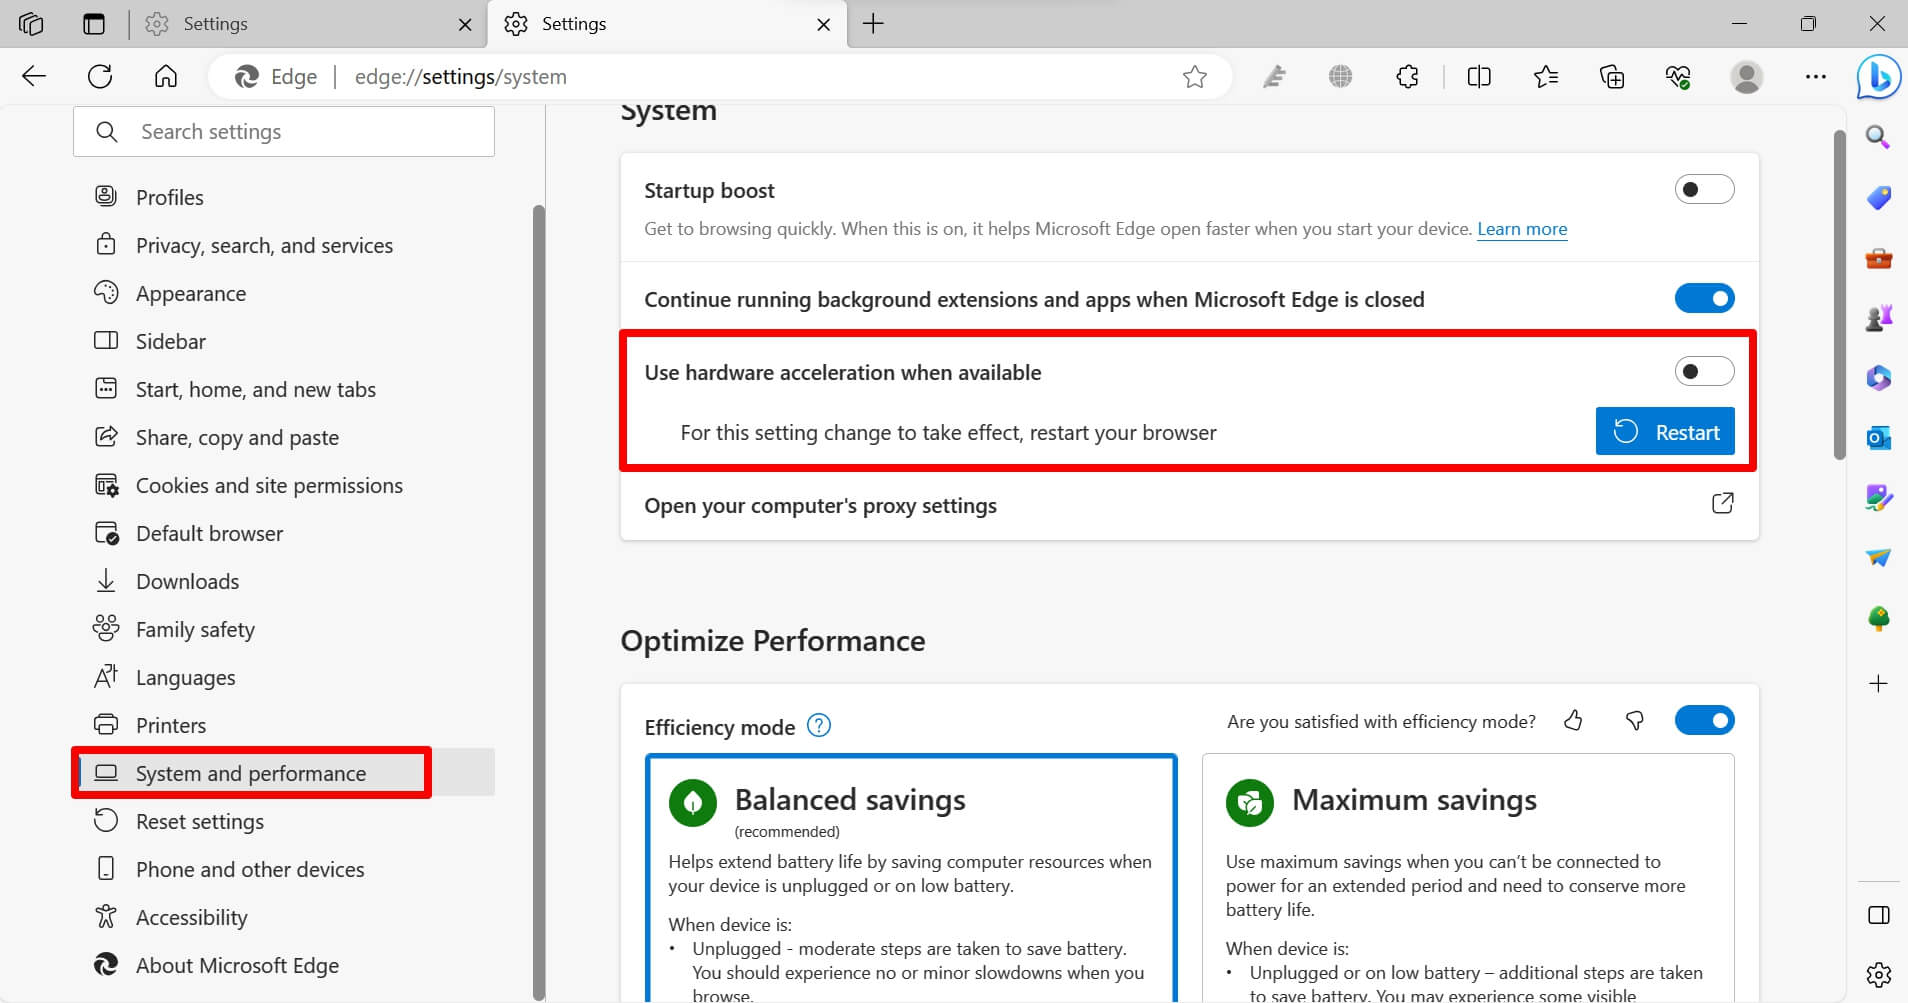Click the Restart button
The height and width of the screenshot is (1003, 1908).
[1664, 431]
